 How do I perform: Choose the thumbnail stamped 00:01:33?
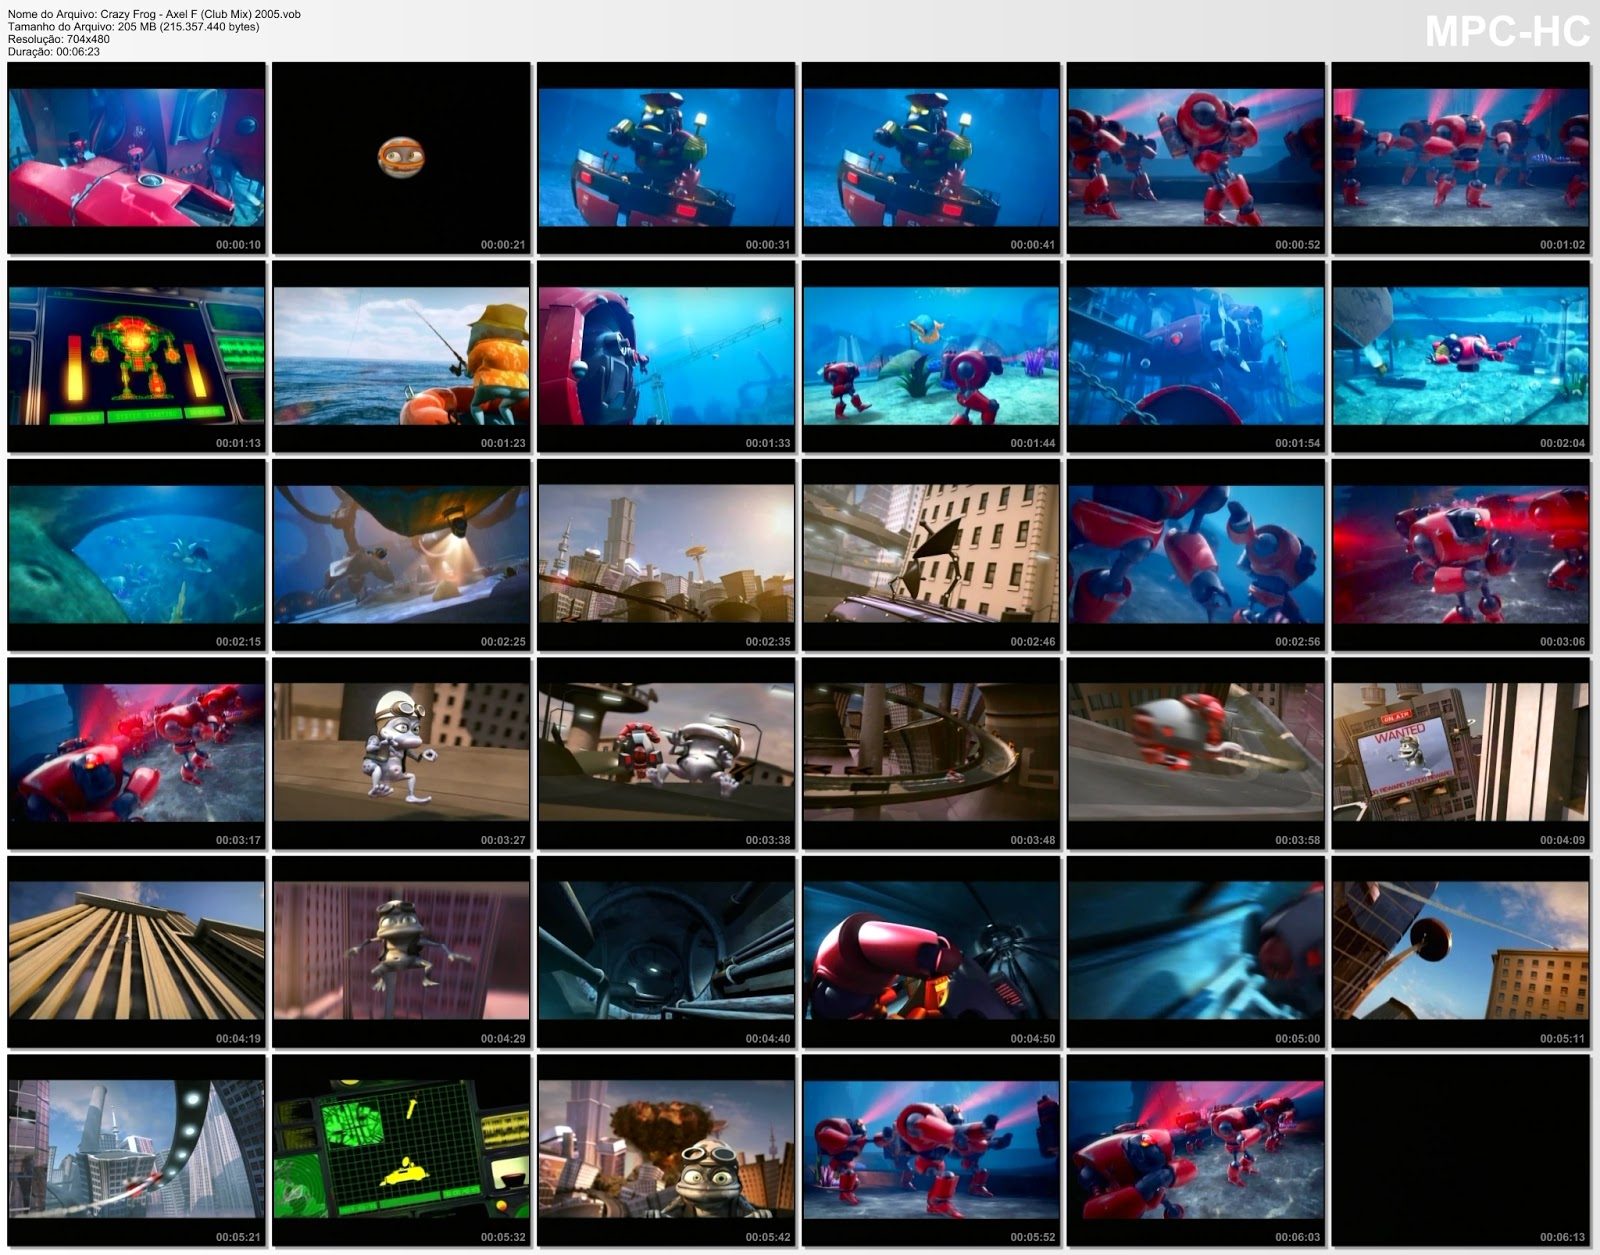tap(666, 357)
